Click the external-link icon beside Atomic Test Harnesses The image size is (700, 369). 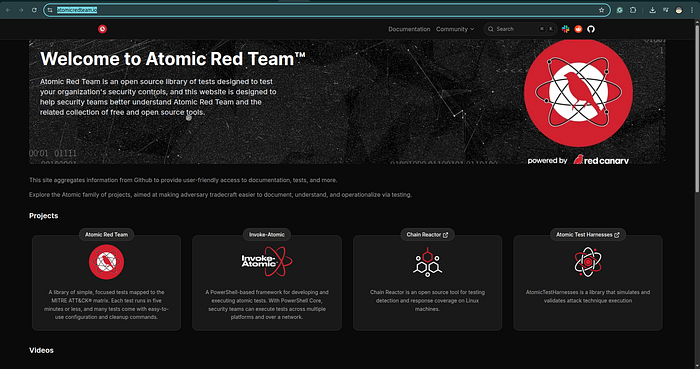pyautogui.click(x=617, y=235)
